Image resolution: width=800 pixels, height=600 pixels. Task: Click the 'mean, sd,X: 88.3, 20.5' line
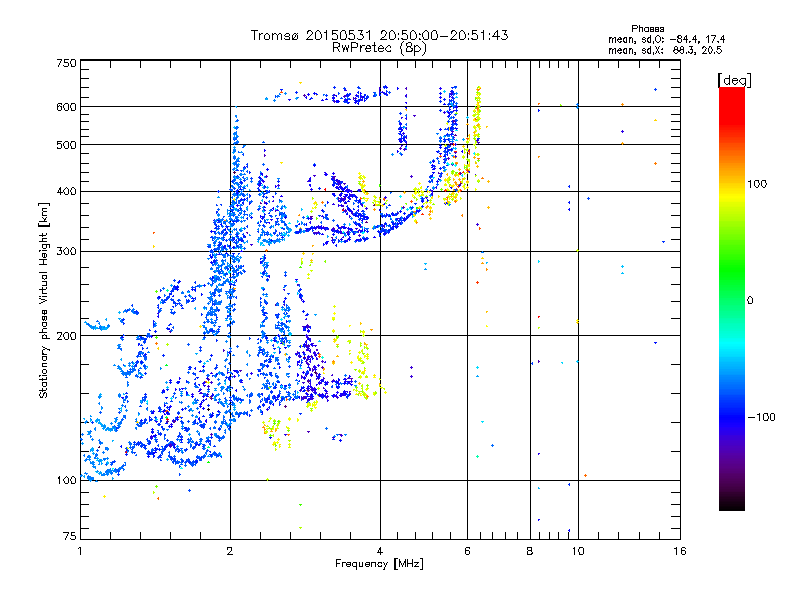pyautogui.click(x=665, y=50)
